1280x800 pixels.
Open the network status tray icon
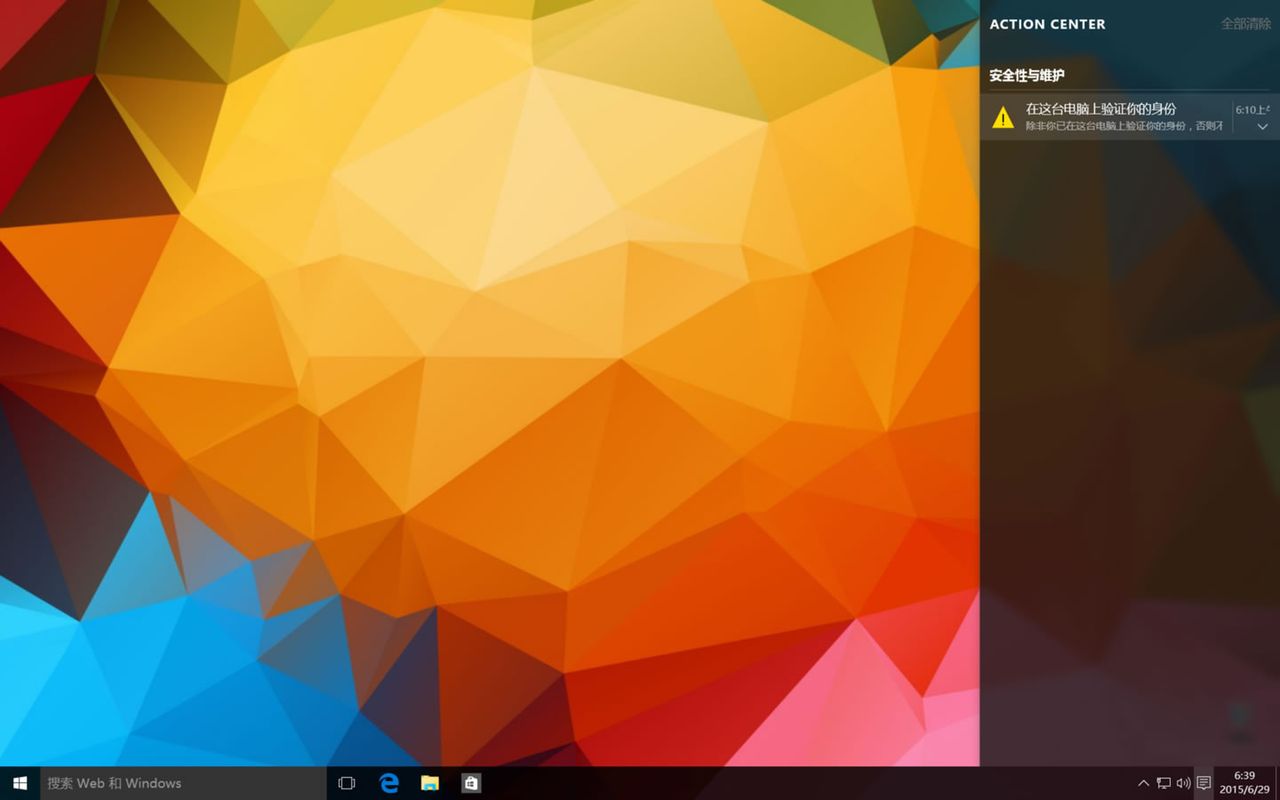click(1164, 783)
